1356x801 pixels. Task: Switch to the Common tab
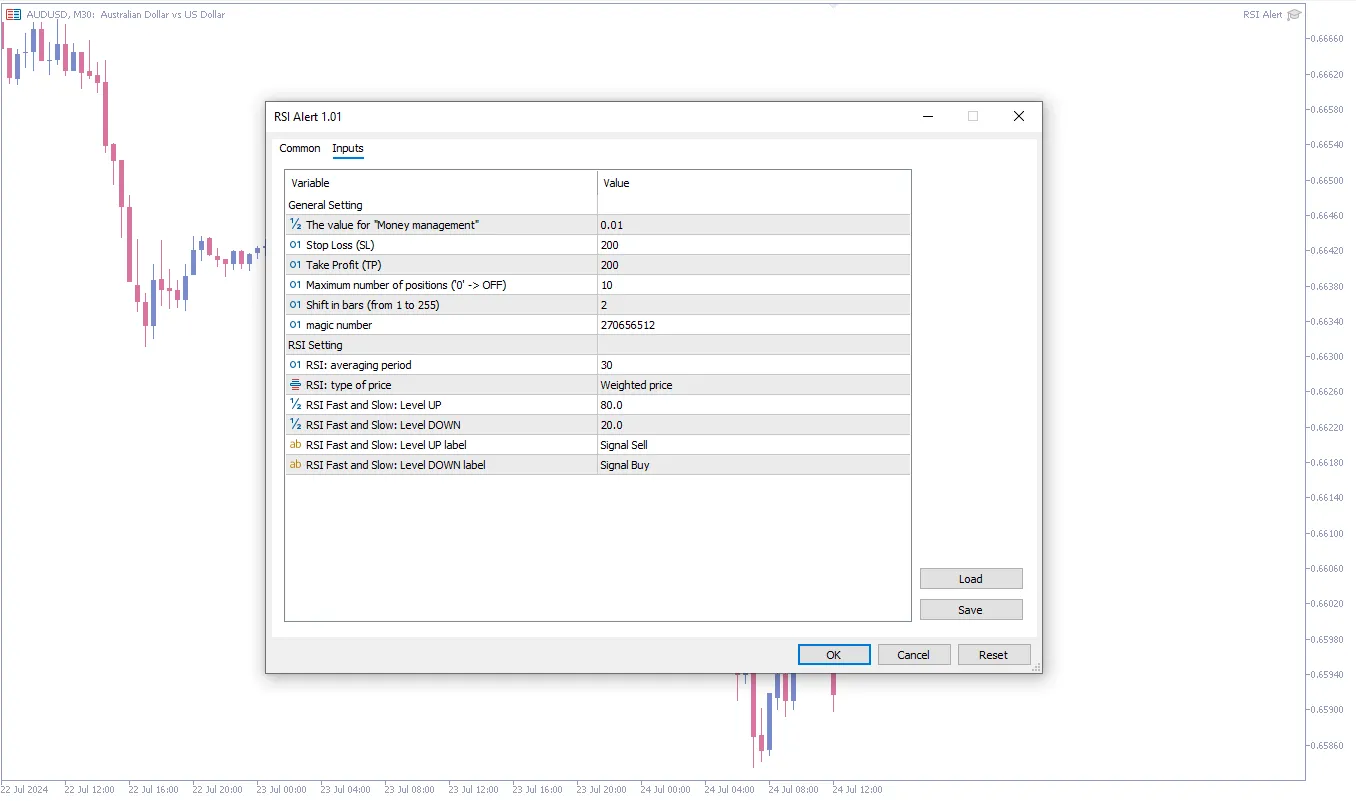click(300, 148)
